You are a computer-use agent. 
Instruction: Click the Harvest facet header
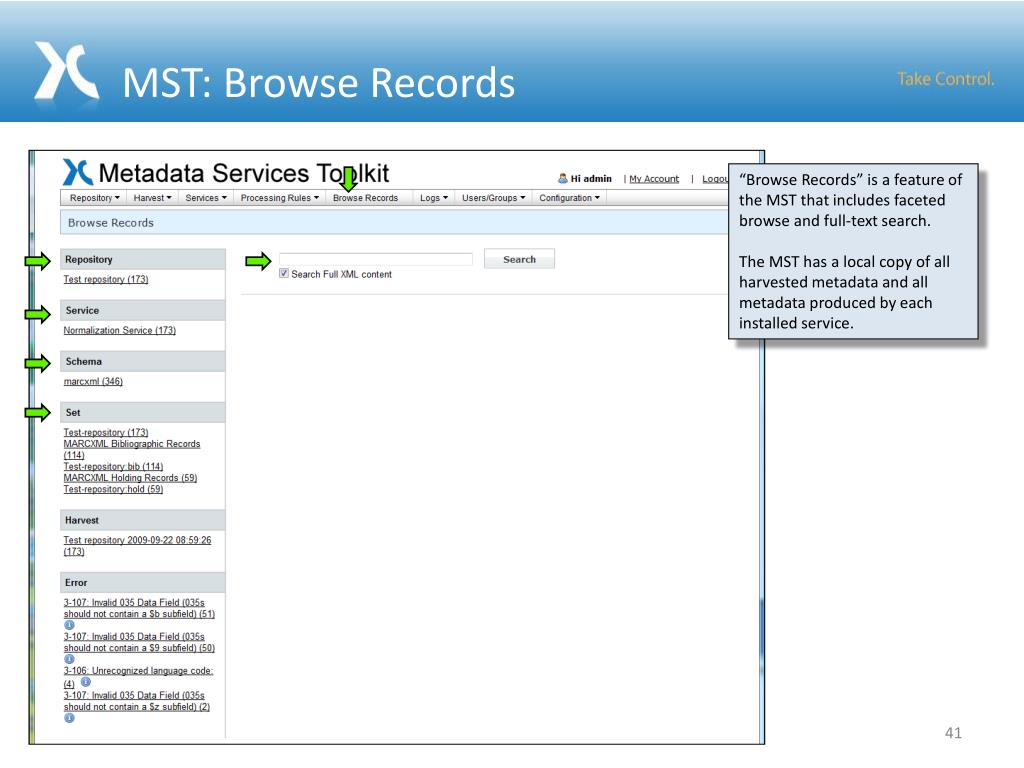click(x=142, y=520)
